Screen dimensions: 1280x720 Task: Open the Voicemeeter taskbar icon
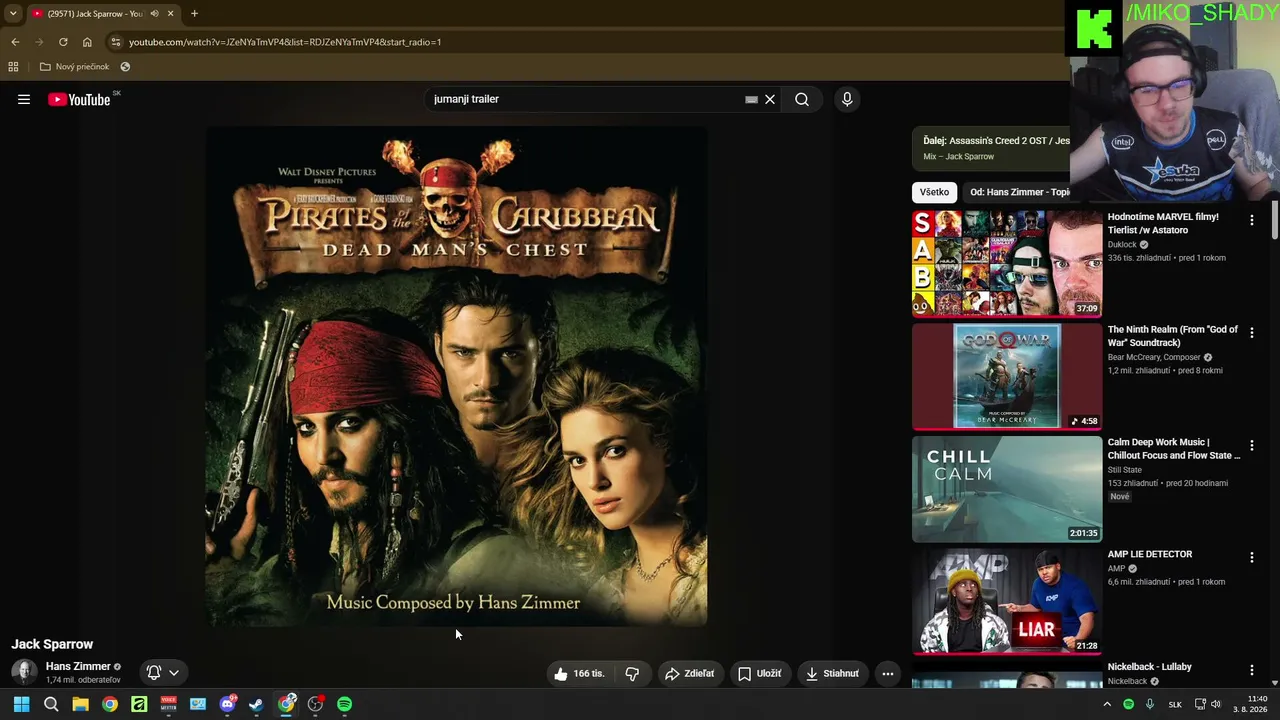[x=168, y=704]
